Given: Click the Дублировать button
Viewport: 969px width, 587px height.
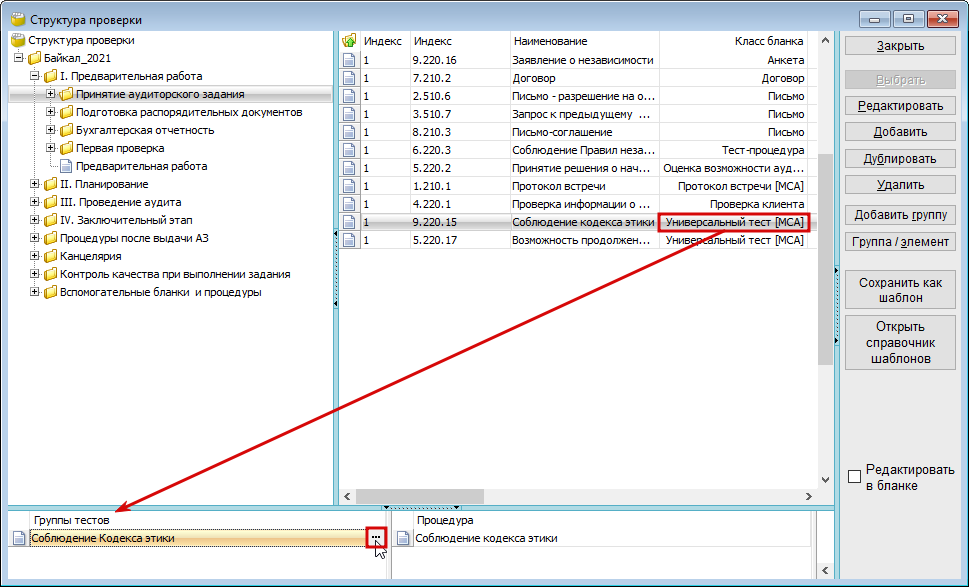Looking at the screenshot, I should tap(900, 159).
